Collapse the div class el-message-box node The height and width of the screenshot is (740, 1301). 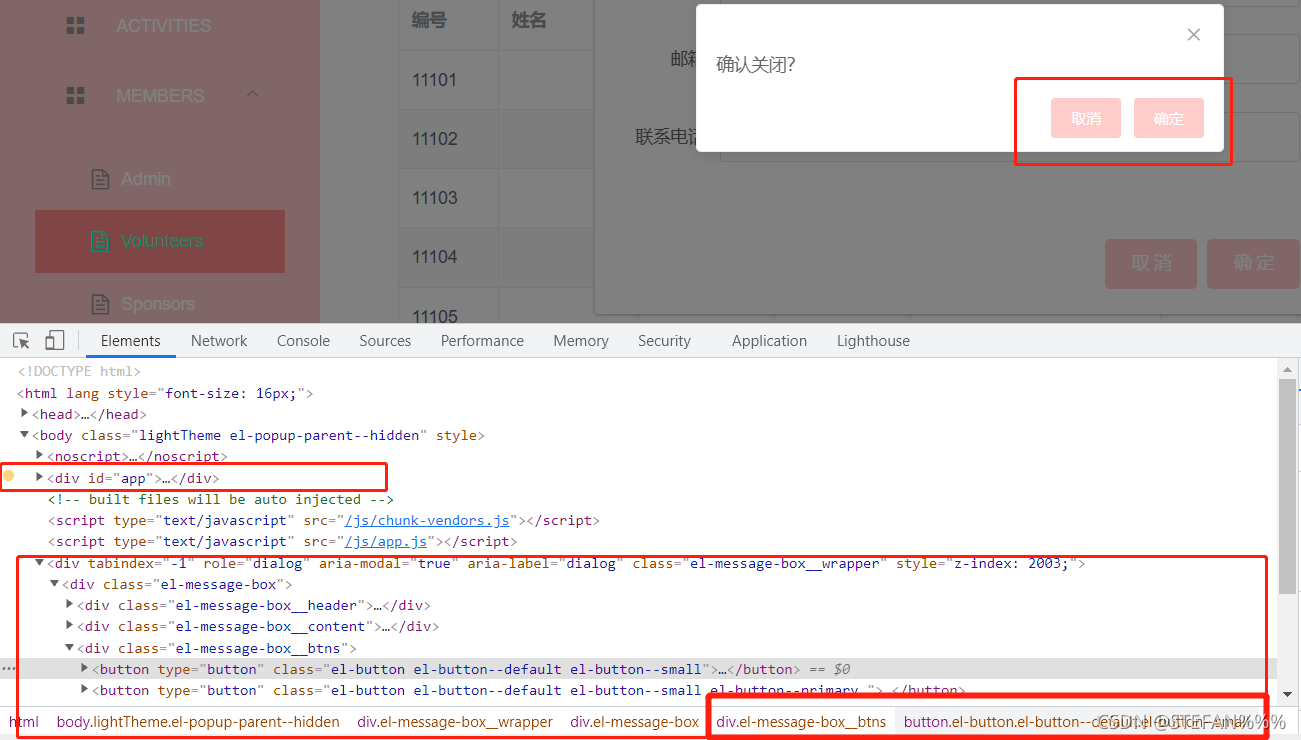point(55,584)
